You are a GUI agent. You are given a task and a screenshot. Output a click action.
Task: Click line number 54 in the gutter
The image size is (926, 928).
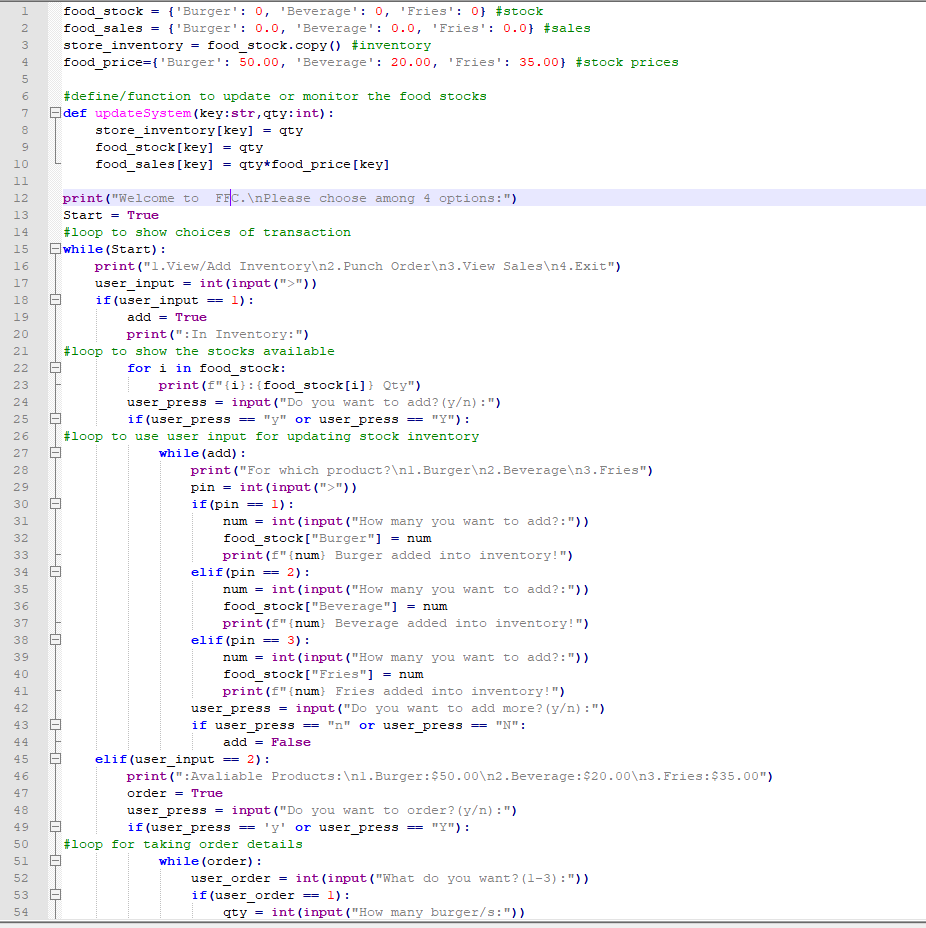coord(25,912)
